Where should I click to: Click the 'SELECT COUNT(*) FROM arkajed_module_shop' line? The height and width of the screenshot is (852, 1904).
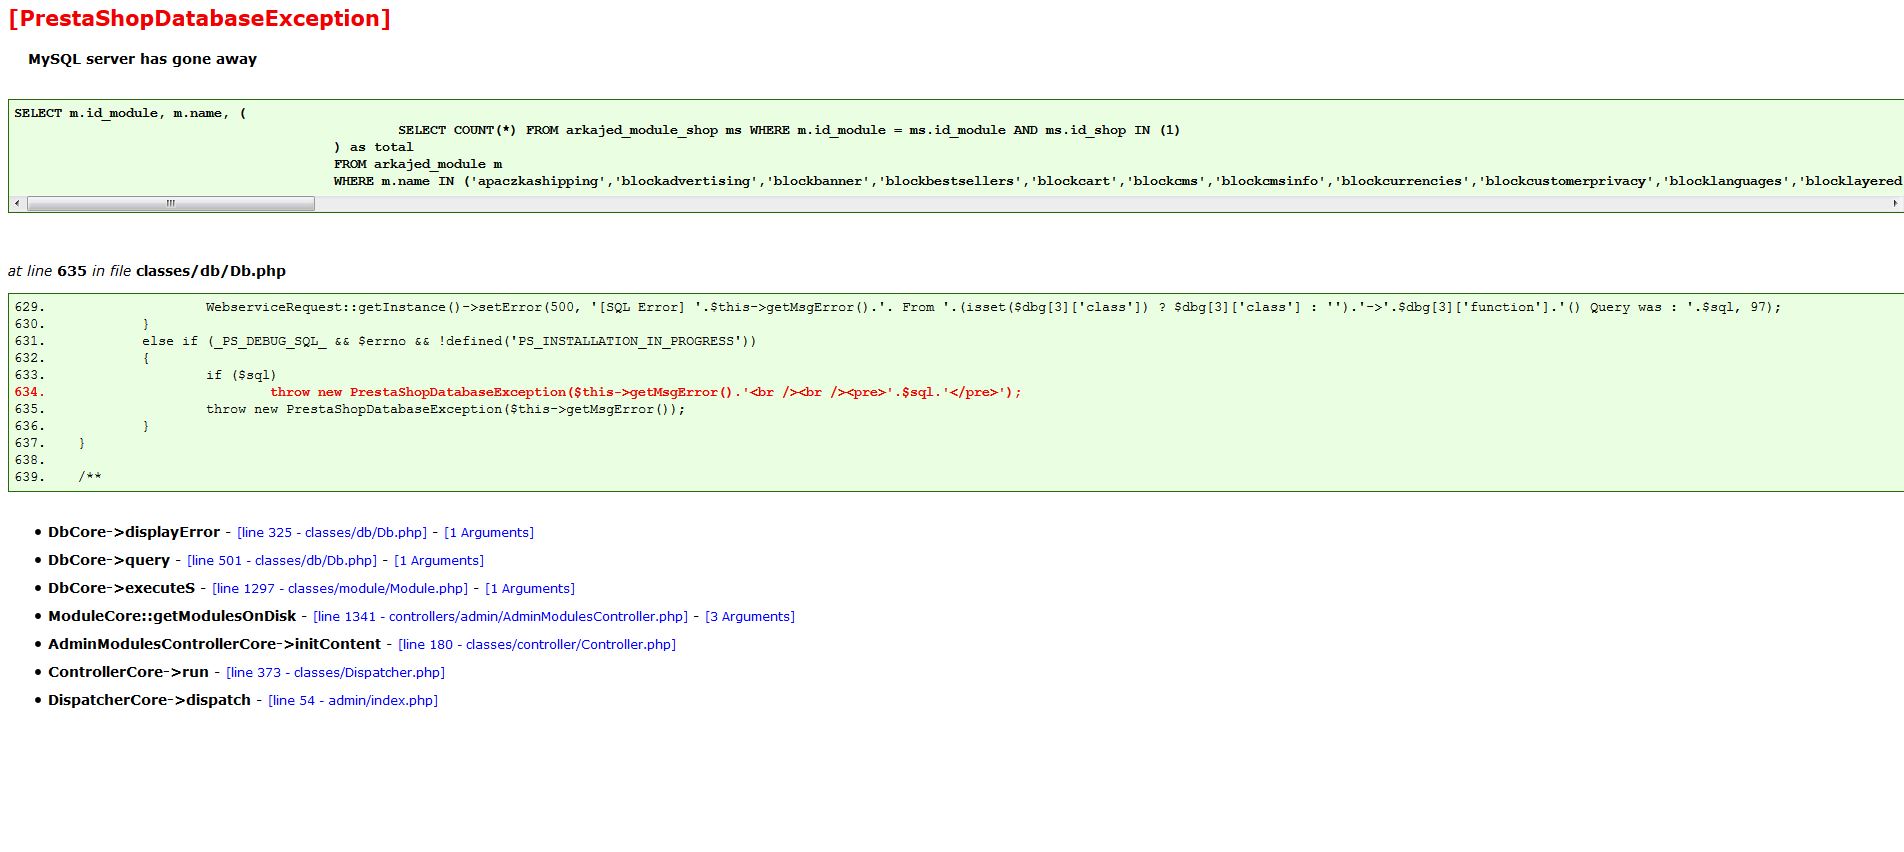[789, 130]
